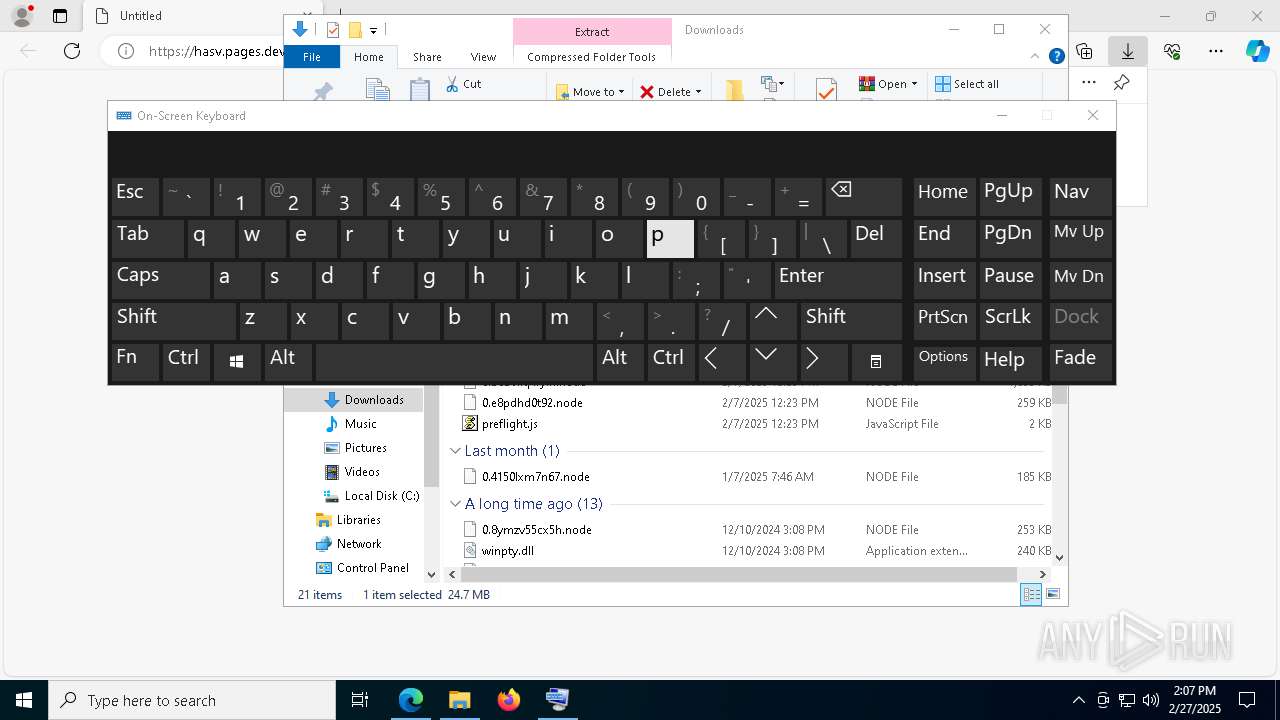Switch to the Share ribbon tab

click(427, 57)
